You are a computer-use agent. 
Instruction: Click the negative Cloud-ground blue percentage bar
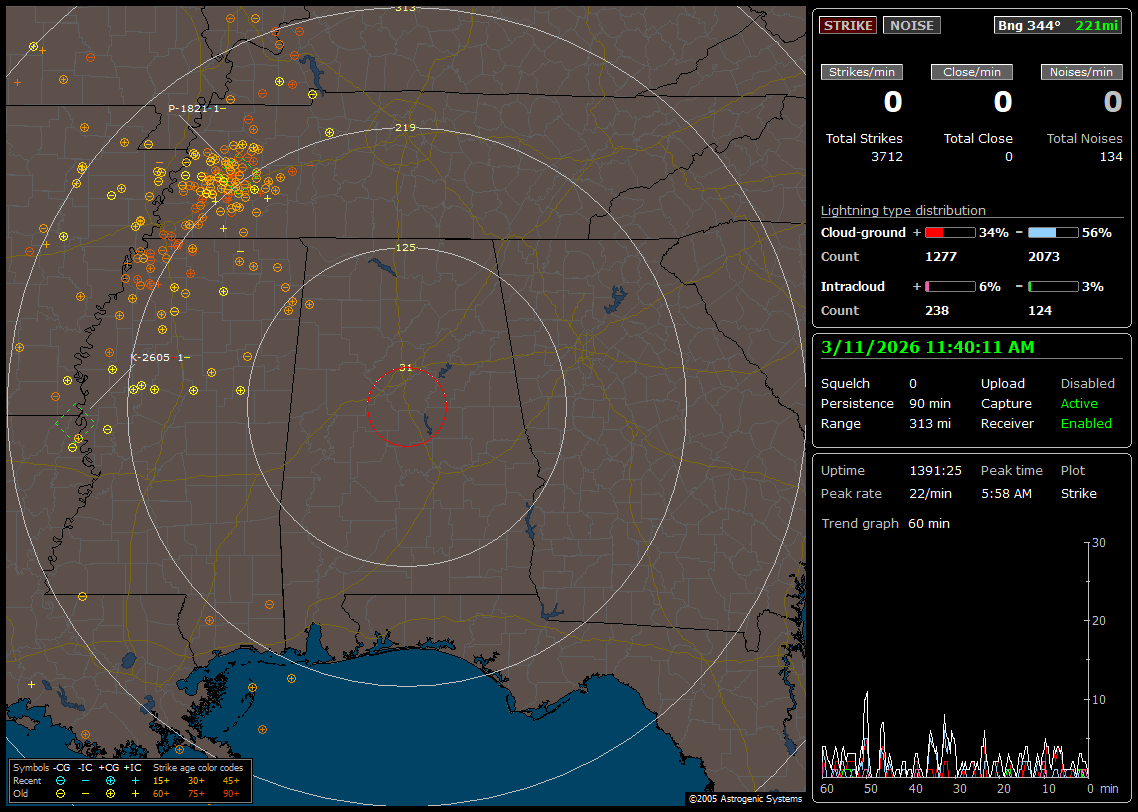1053,233
